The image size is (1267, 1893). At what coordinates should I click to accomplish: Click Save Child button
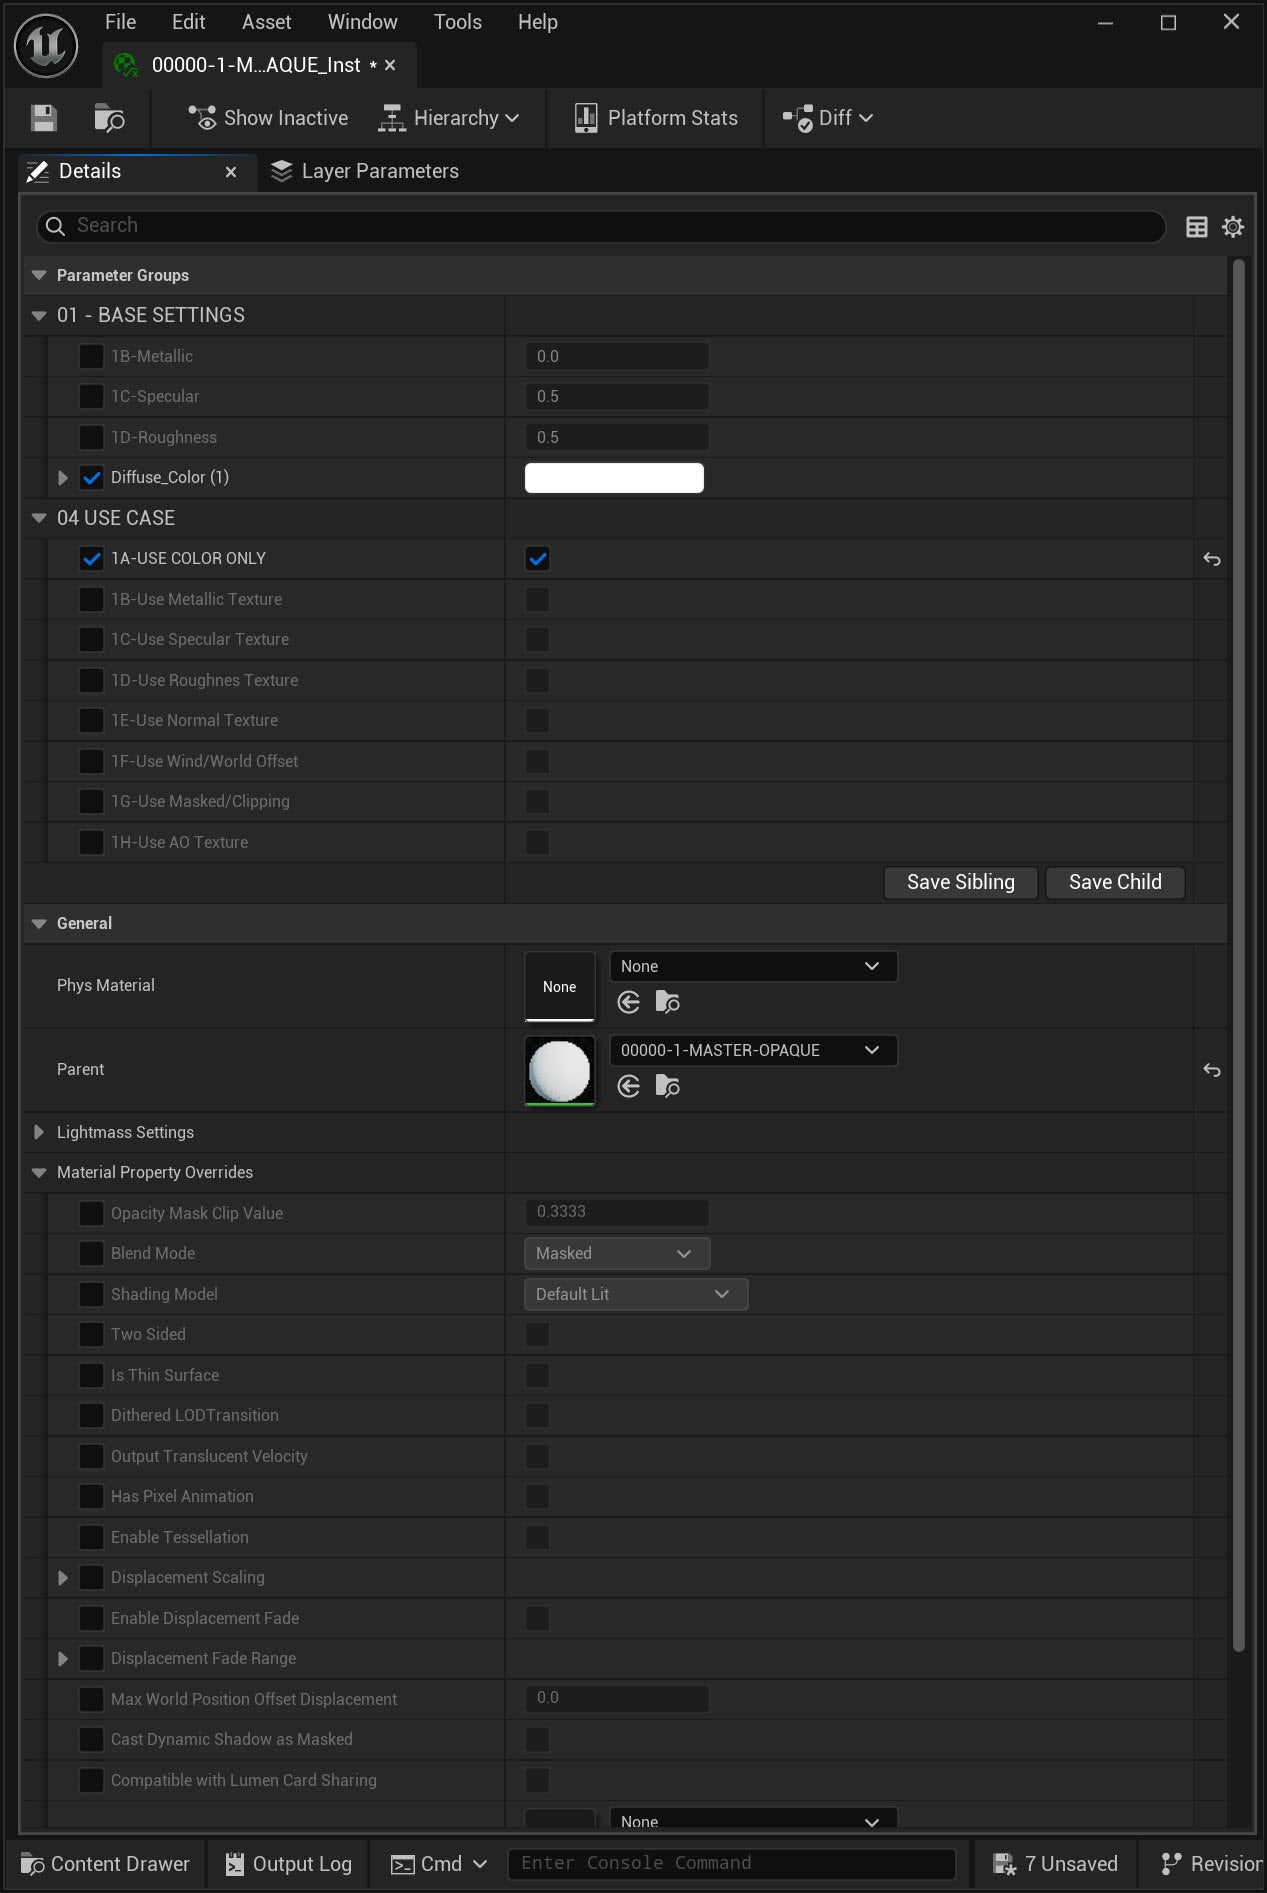point(1115,882)
